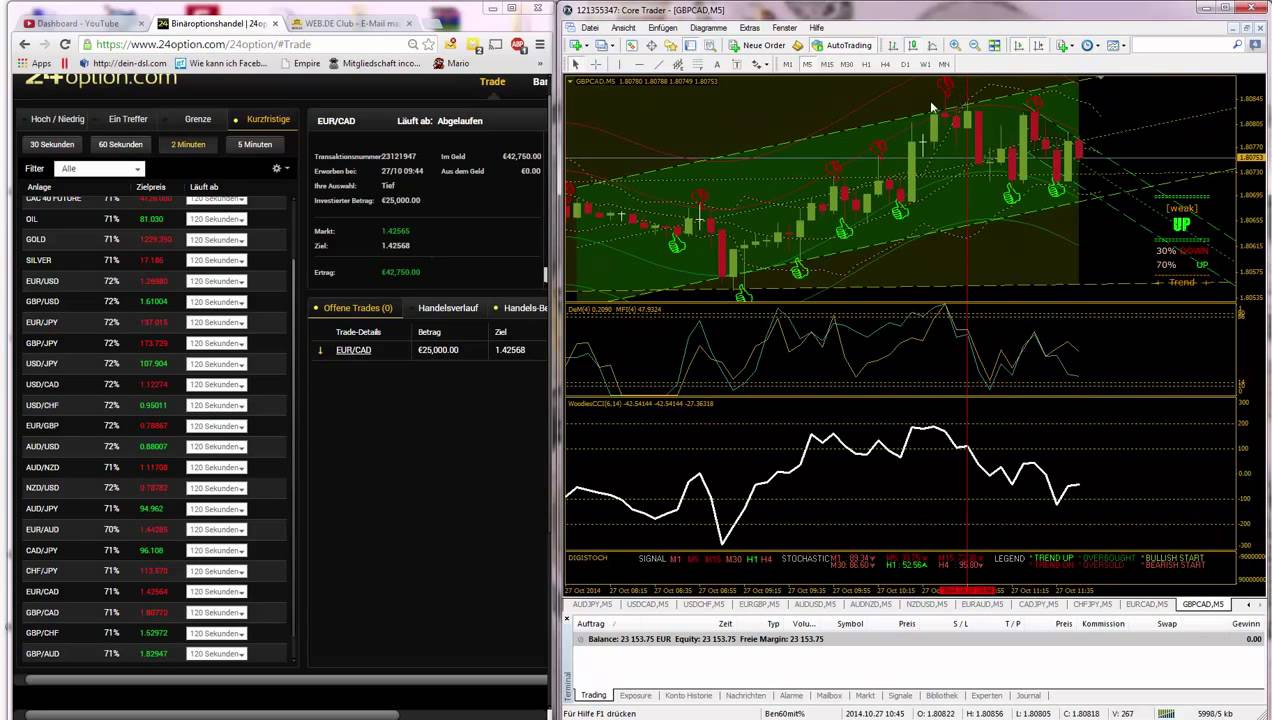Set timeframe to D1

pyautogui.click(x=905, y=64)
